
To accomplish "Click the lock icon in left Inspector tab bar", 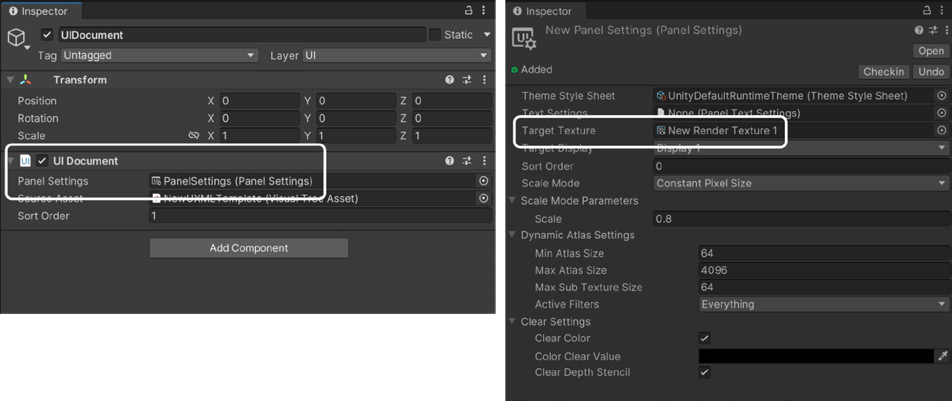I will pos(469,10).
